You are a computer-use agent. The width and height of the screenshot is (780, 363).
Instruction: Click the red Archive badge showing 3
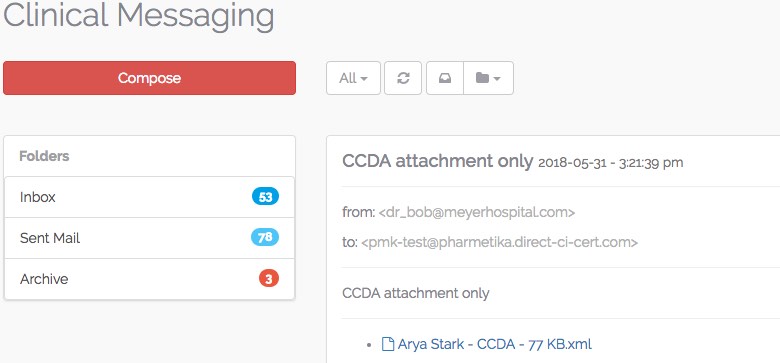click(x=269, y=279)
